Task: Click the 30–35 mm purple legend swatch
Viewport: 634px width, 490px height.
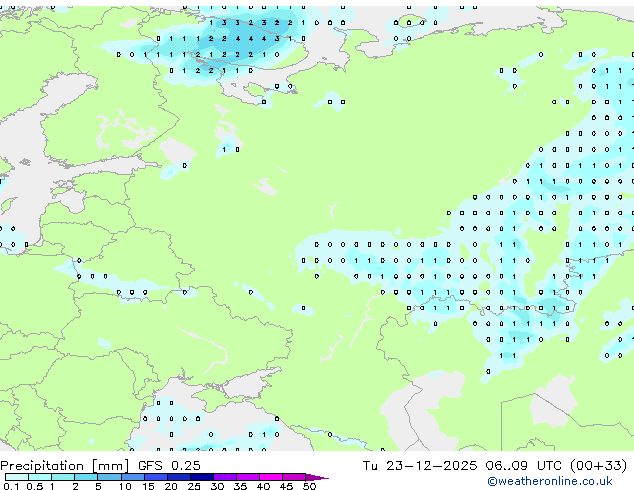Action: [x=225, y=477]
